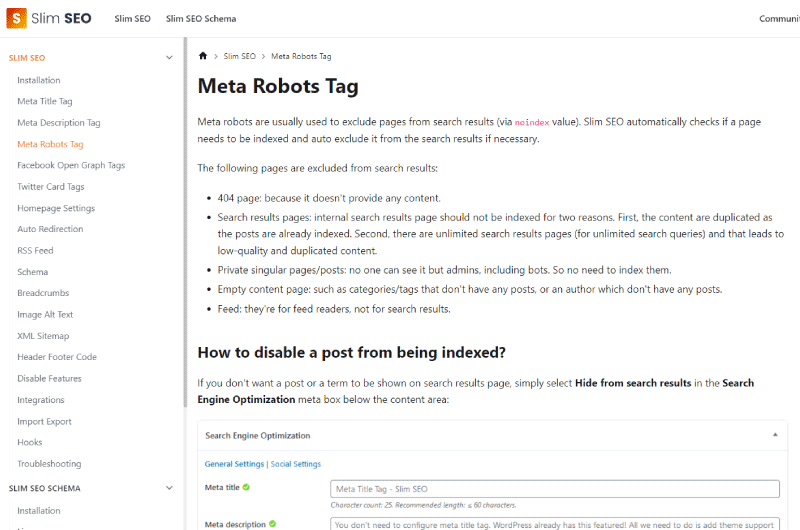Click the Meta Robots Tag page heading
Viewport: 800px width, 530px height.
278,86
